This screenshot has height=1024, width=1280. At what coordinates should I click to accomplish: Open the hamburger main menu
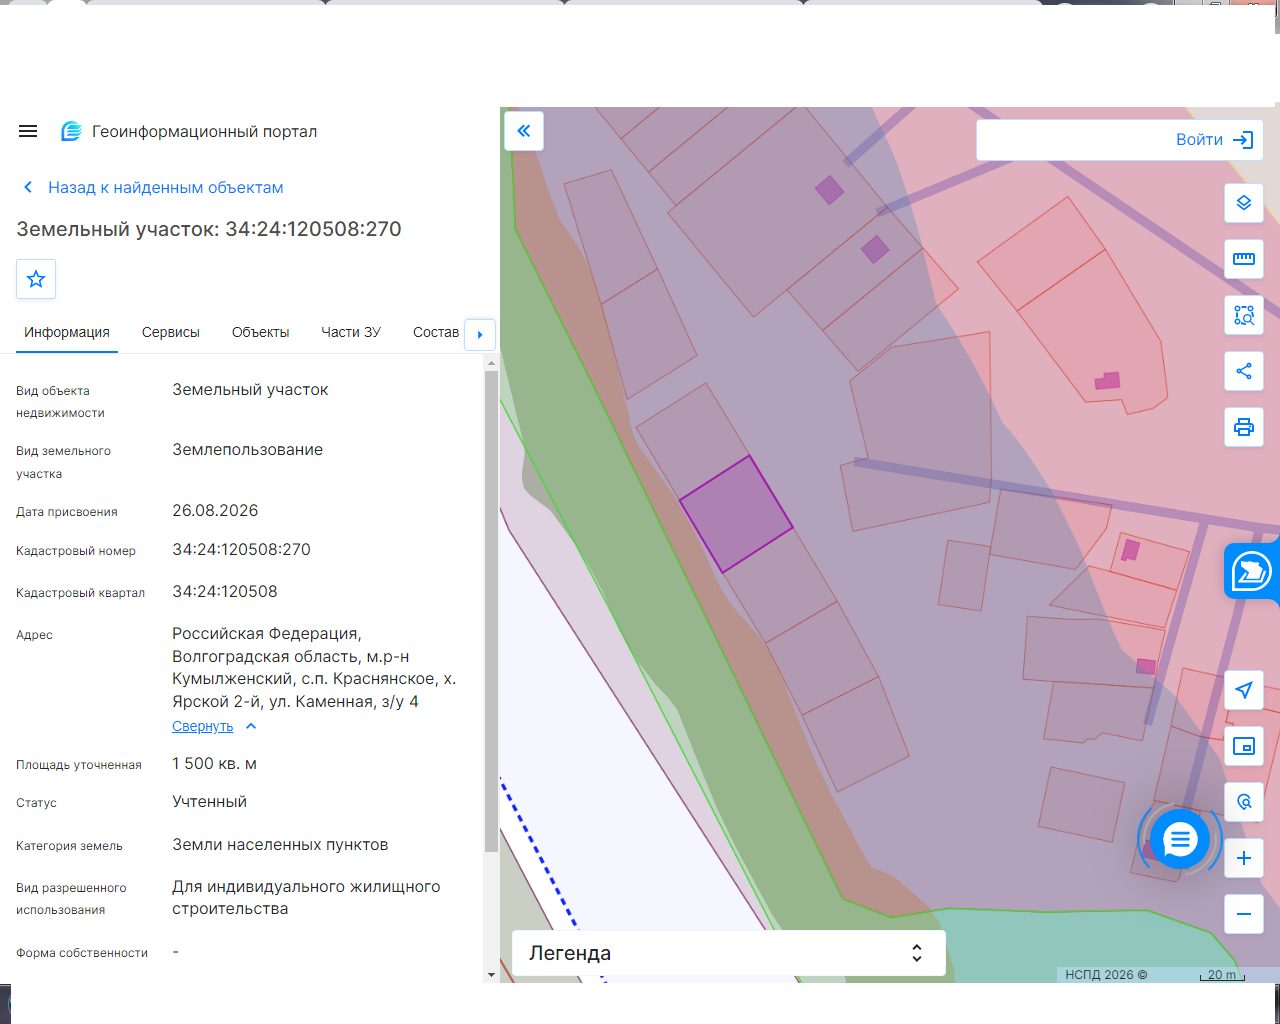click(28, 131)
